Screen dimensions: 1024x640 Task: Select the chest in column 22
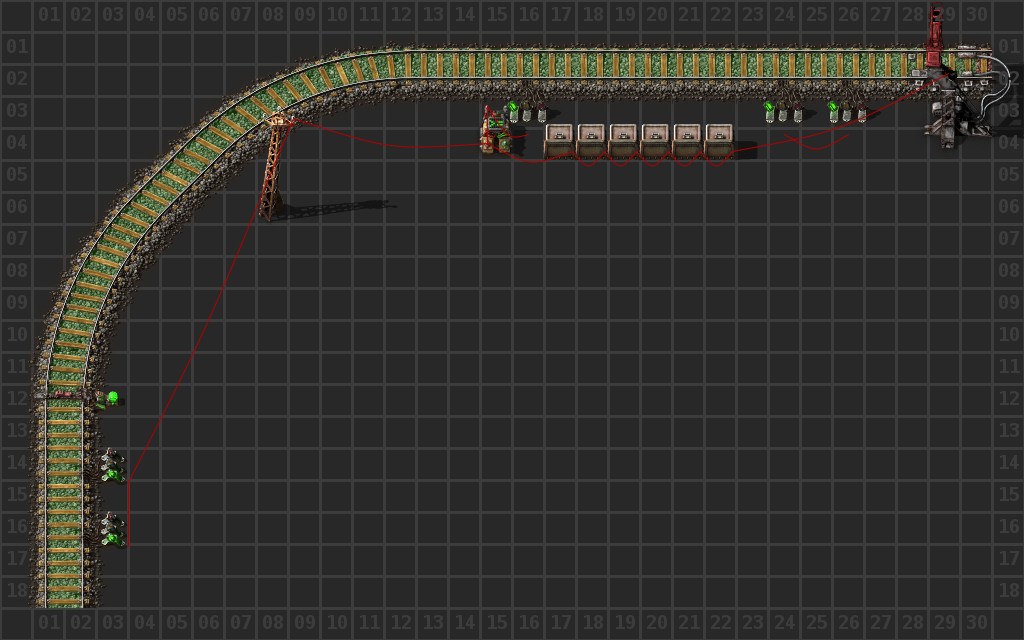(720, 141)
